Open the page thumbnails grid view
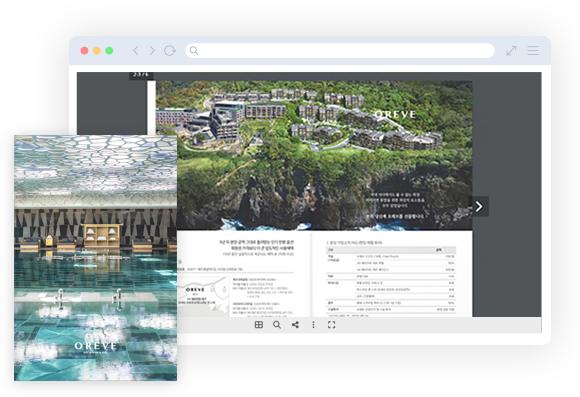Image resolution: width=580 pixels, height=397 pixels. (259, 325)
